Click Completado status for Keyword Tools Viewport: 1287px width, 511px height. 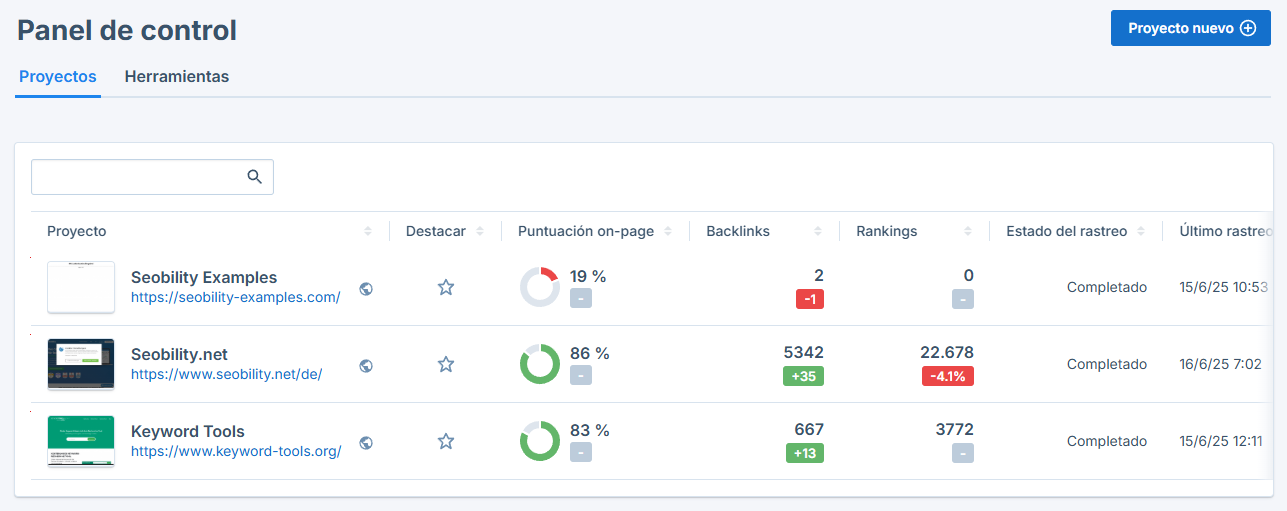click(1107, 441)
